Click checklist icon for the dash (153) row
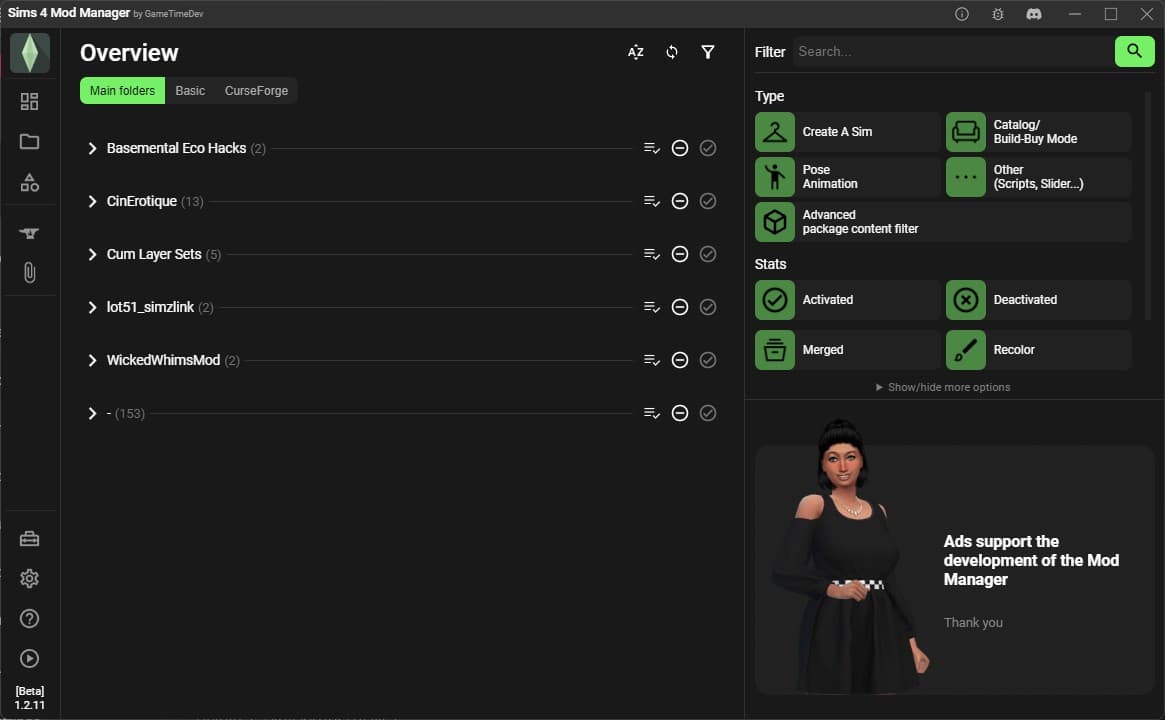Viewport: 1165px width, 720px height. pos(652,413)
